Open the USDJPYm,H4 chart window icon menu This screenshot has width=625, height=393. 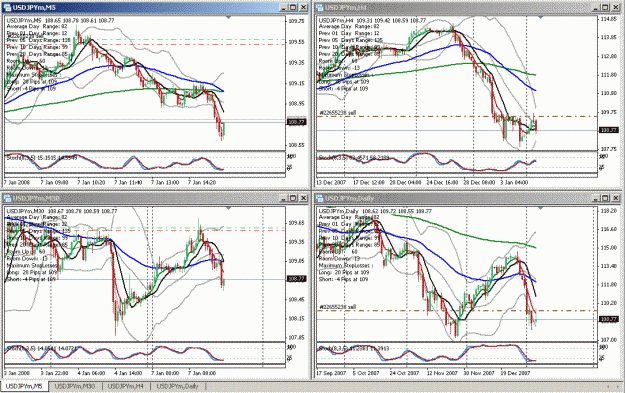pos(319,7)
